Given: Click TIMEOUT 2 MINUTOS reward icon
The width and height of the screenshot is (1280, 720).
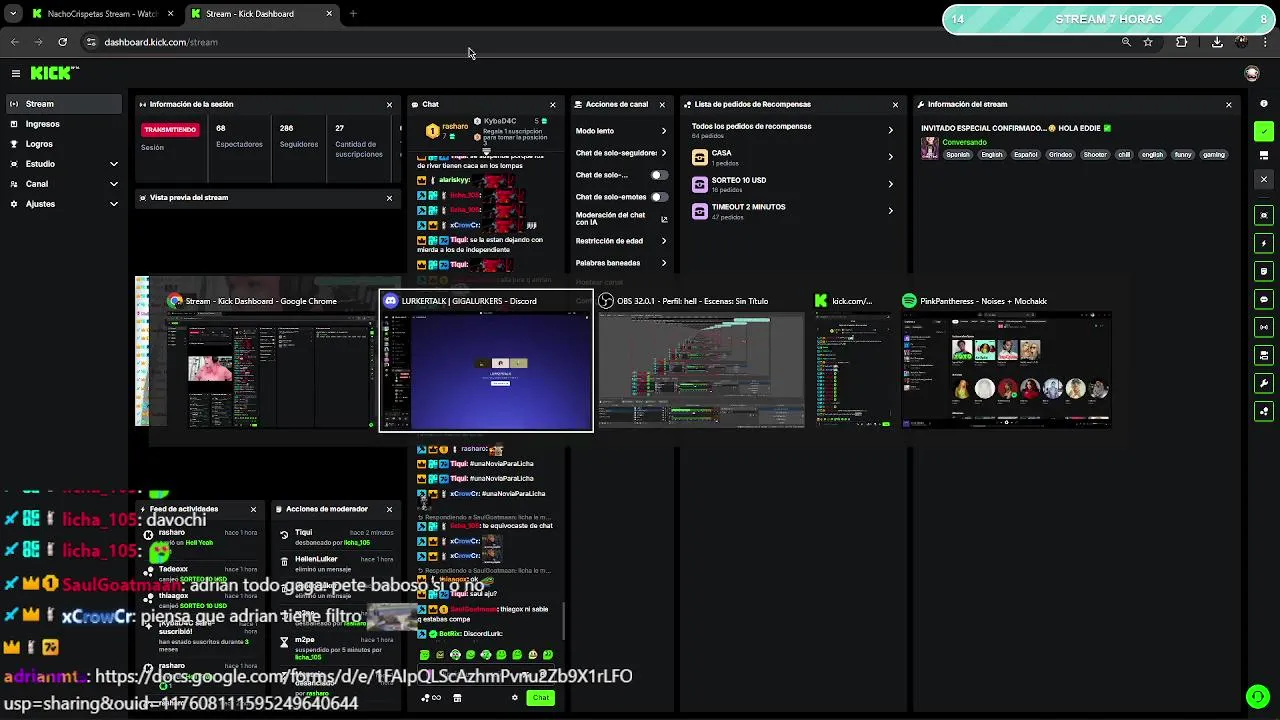Looking at the screenshot, I should point(700,211).
